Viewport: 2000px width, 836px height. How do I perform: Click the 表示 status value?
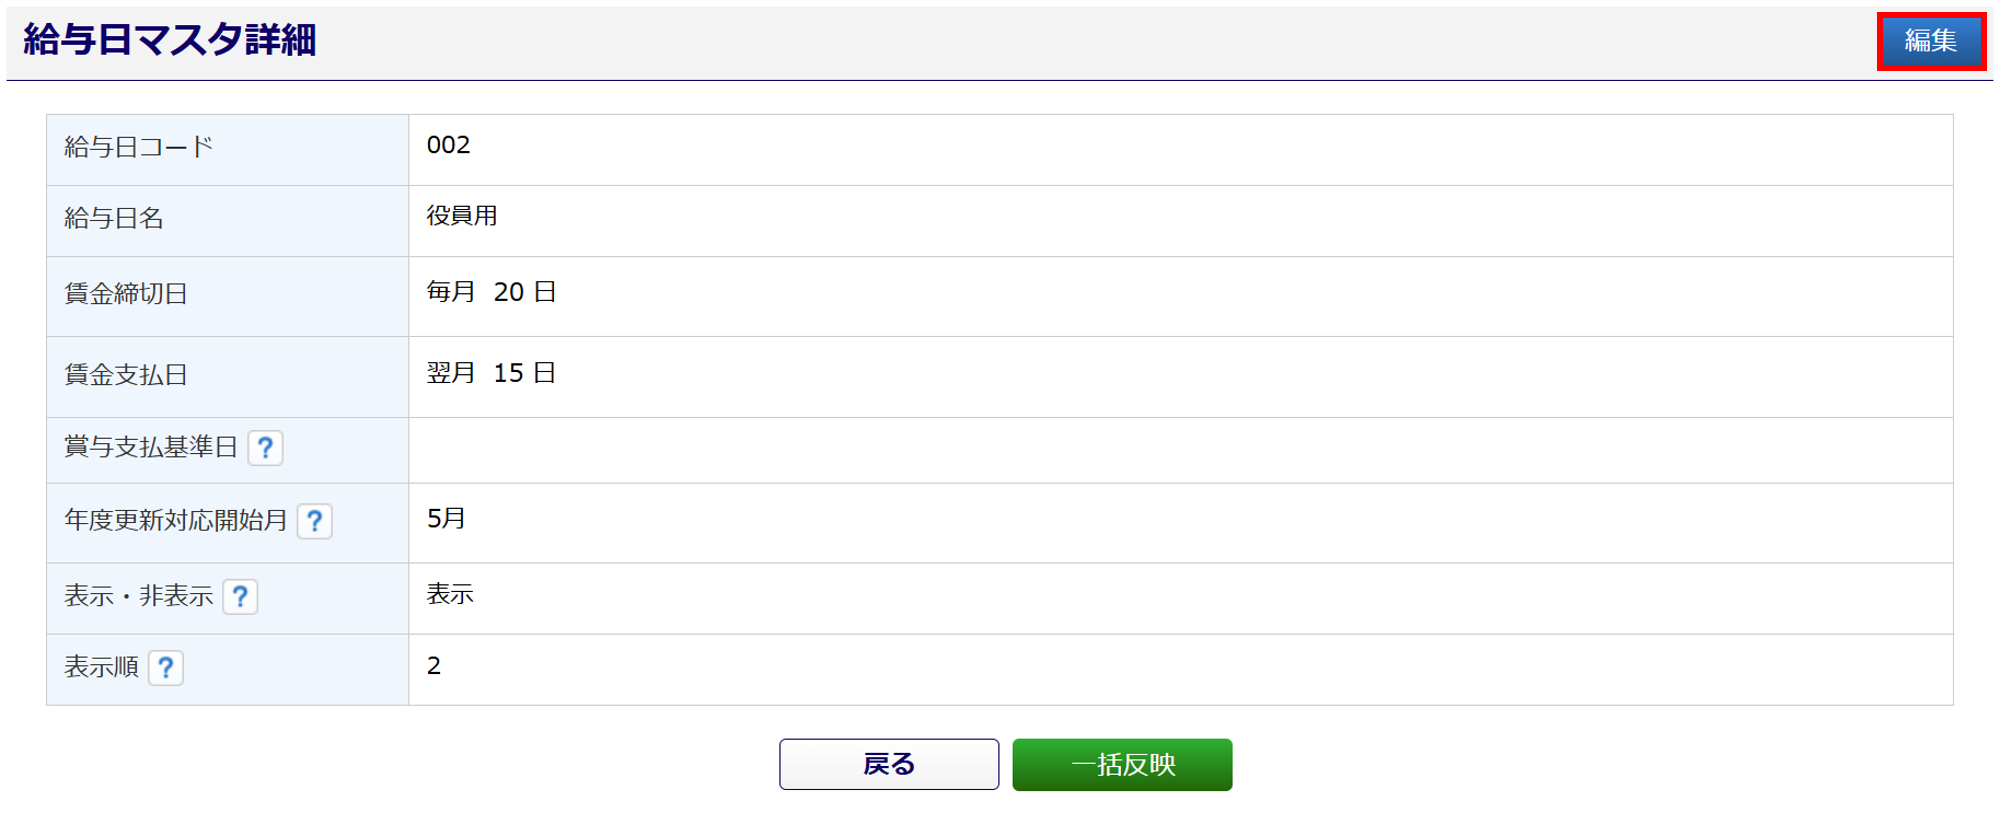point(450,595)
